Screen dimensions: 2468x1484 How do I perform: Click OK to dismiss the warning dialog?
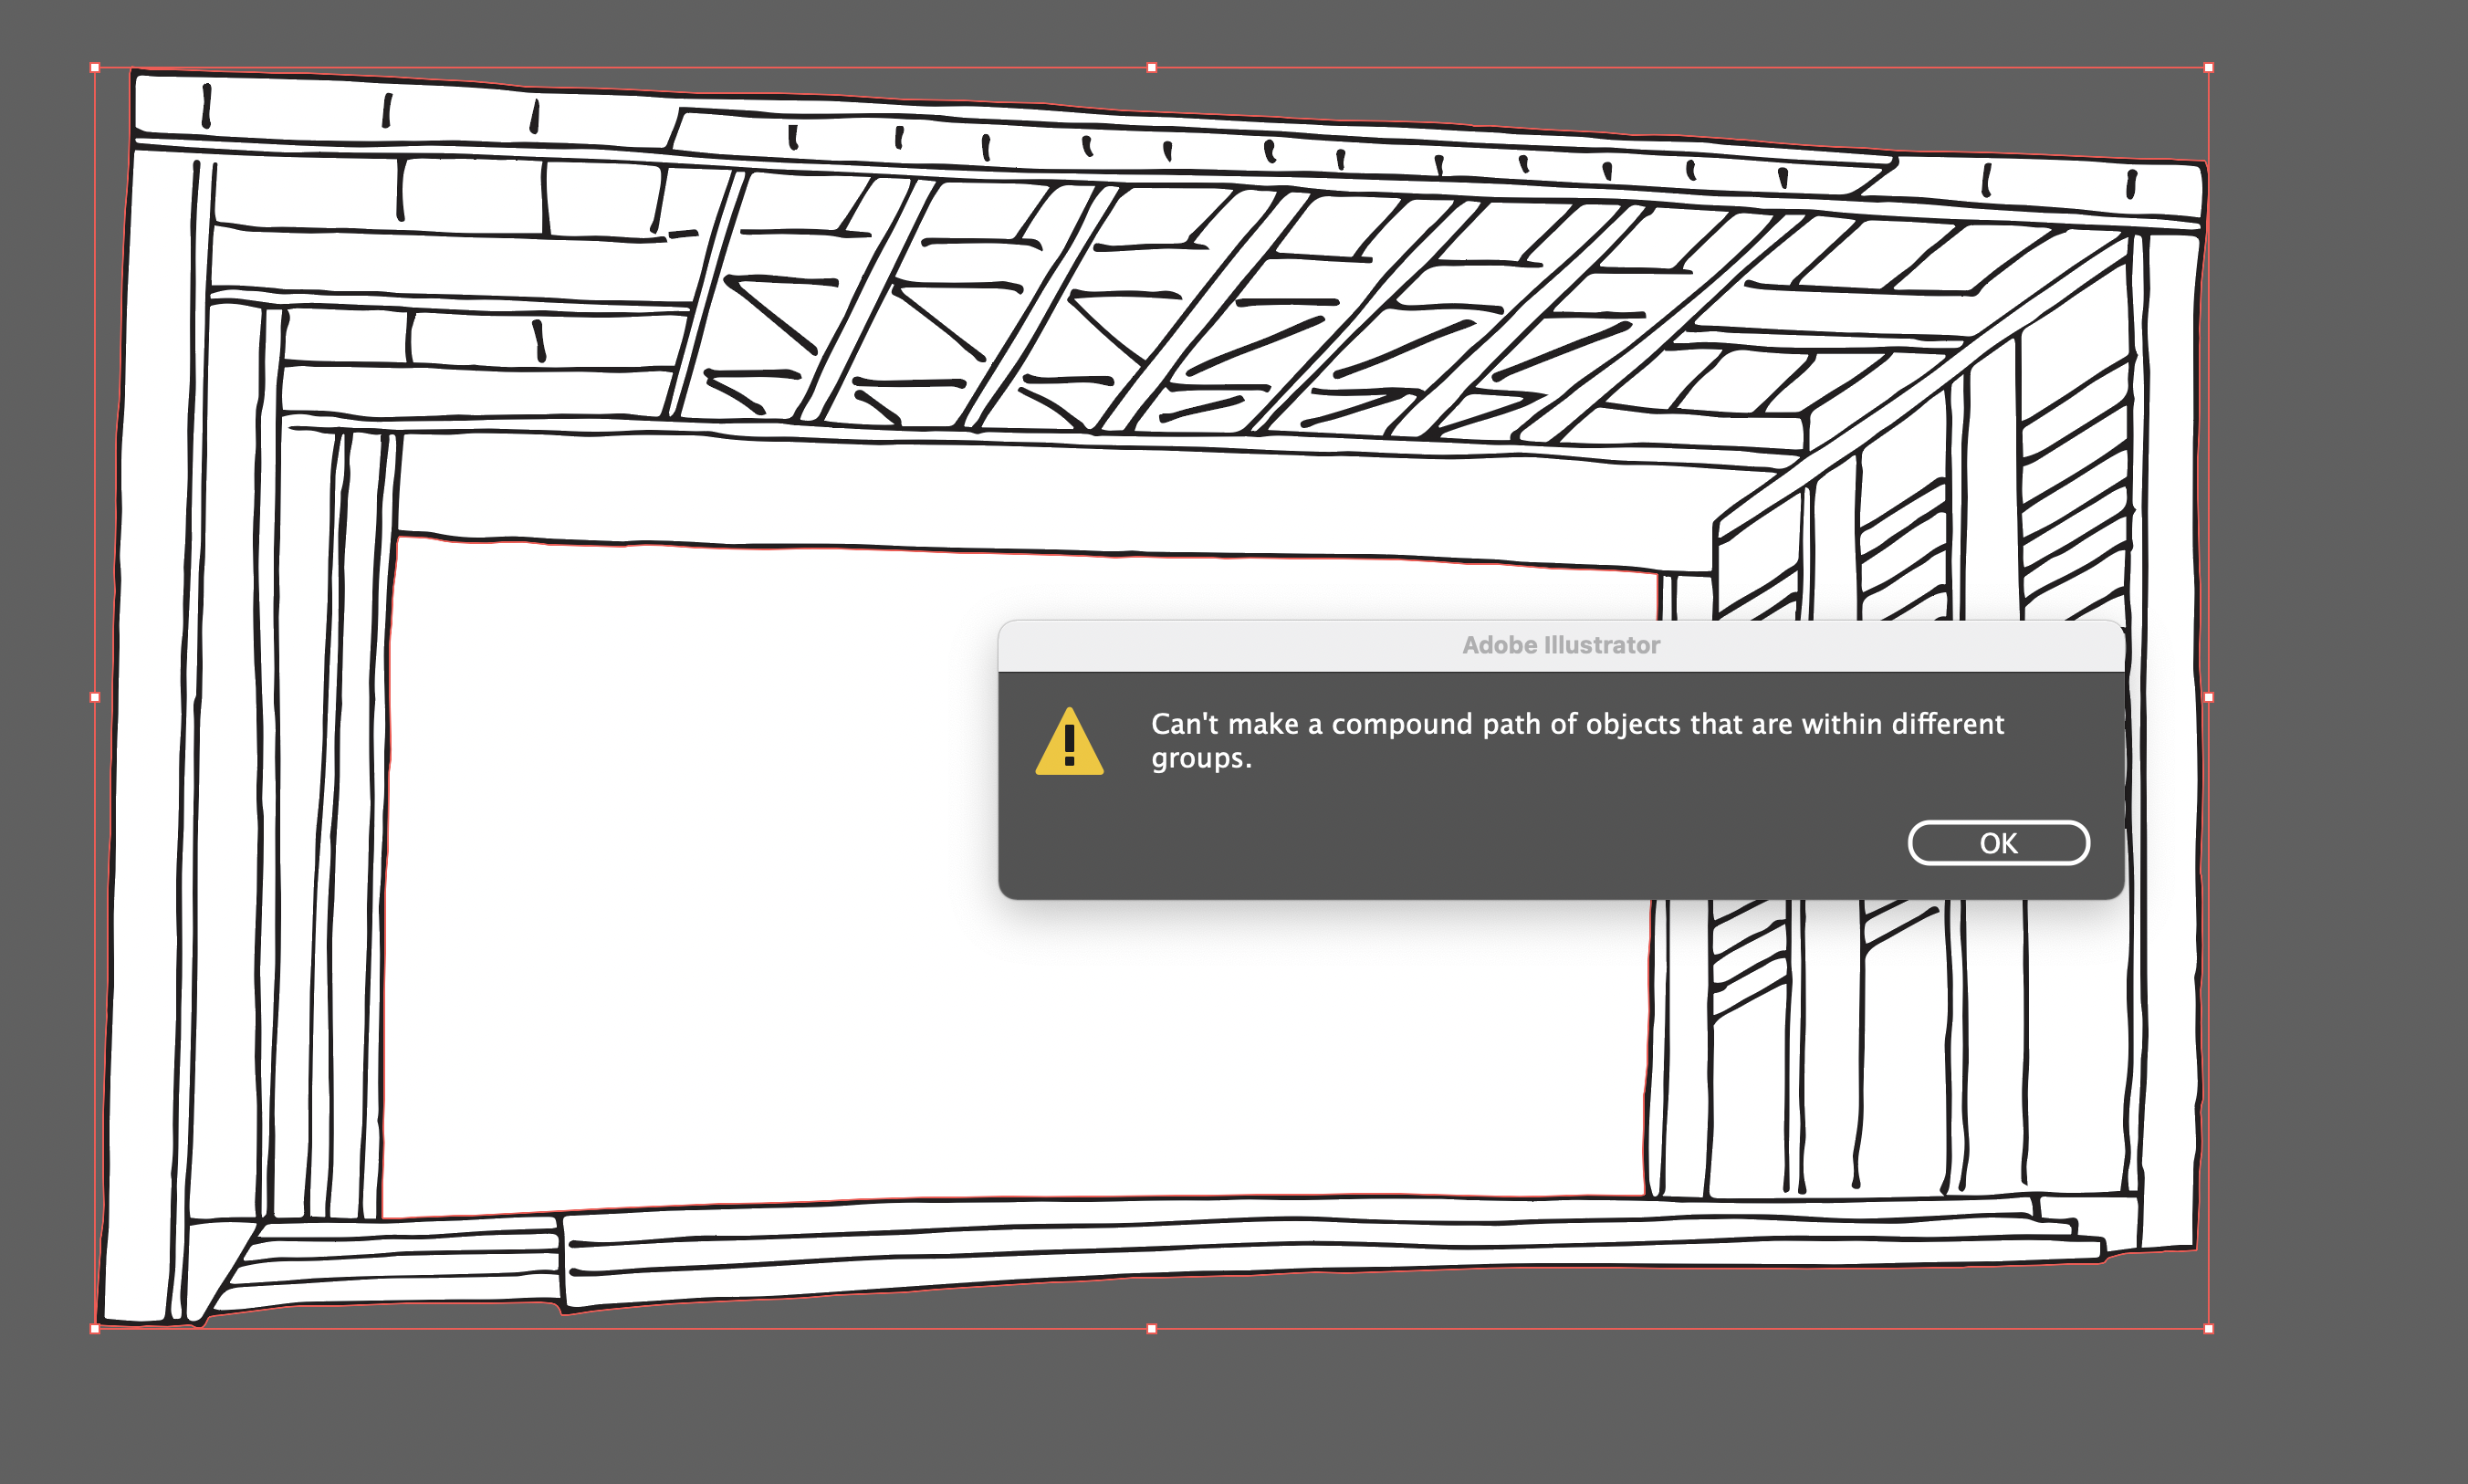[1997, 843]
